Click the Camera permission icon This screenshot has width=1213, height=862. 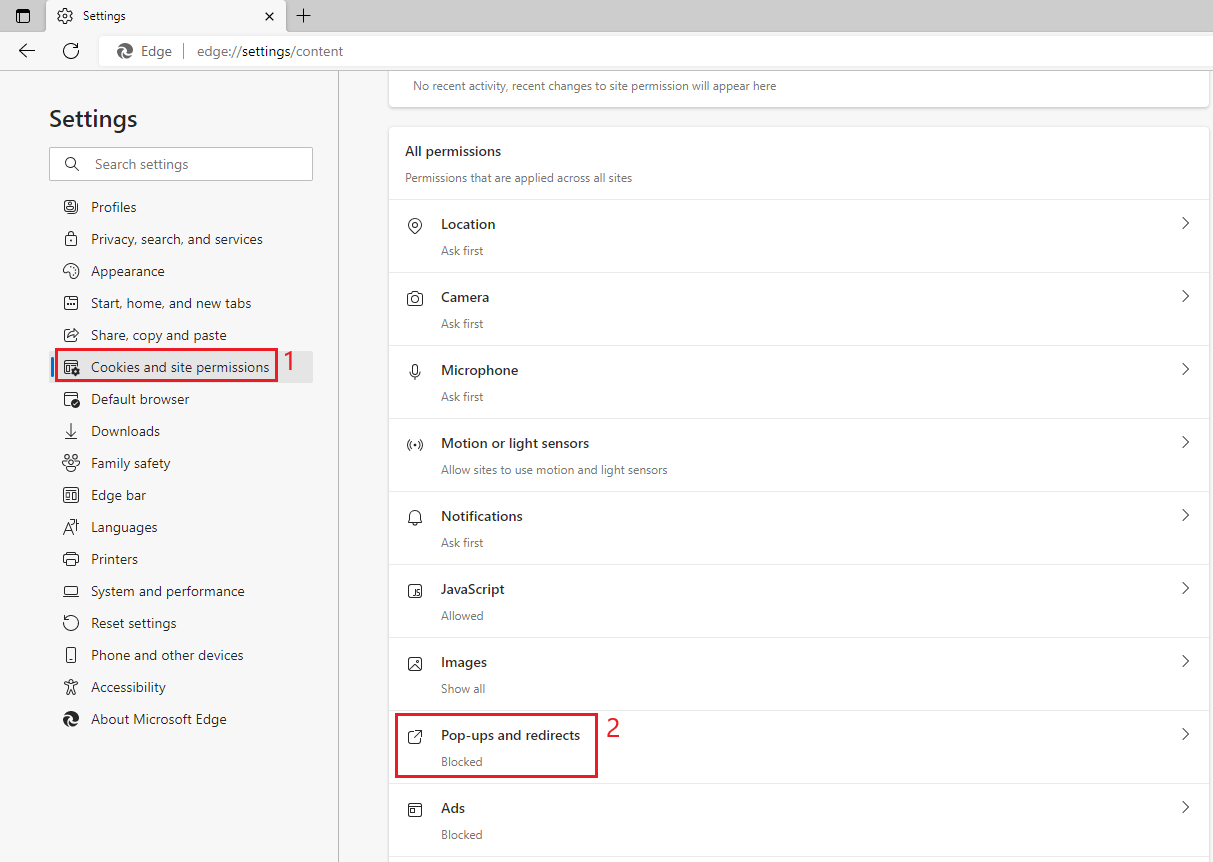point(415,299)
